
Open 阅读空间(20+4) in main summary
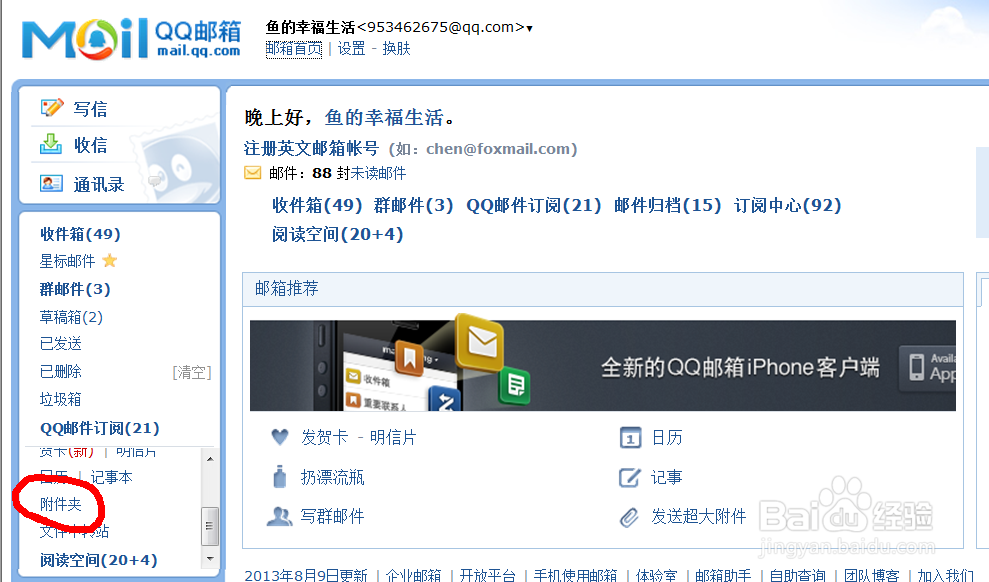point(337,234)
